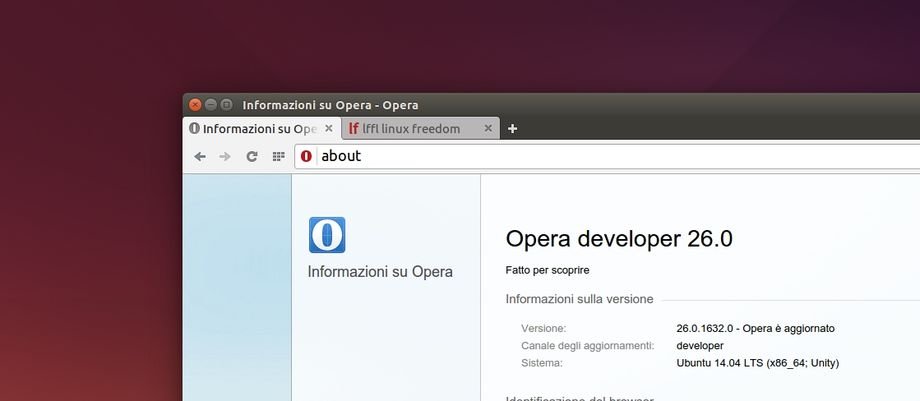Click the Opera developer 26.0 heading

click(x=619, y=239)
